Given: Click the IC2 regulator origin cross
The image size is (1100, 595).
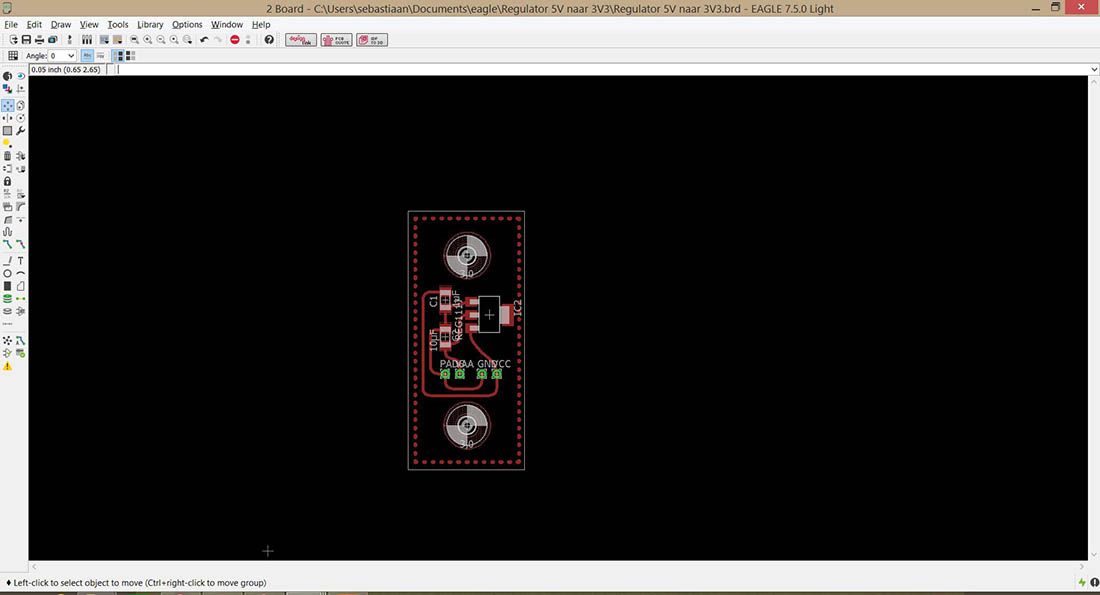Looking at the screenshot, I should tap(489, 314).
